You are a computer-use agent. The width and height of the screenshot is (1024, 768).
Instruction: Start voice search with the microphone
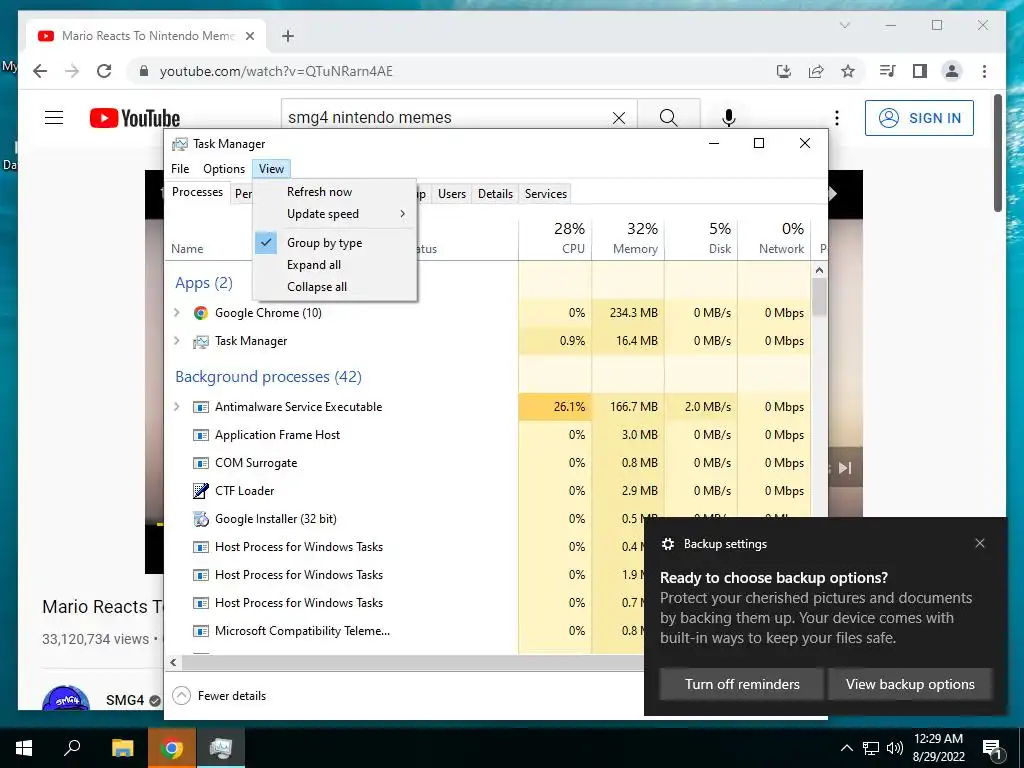pos(729,118)
